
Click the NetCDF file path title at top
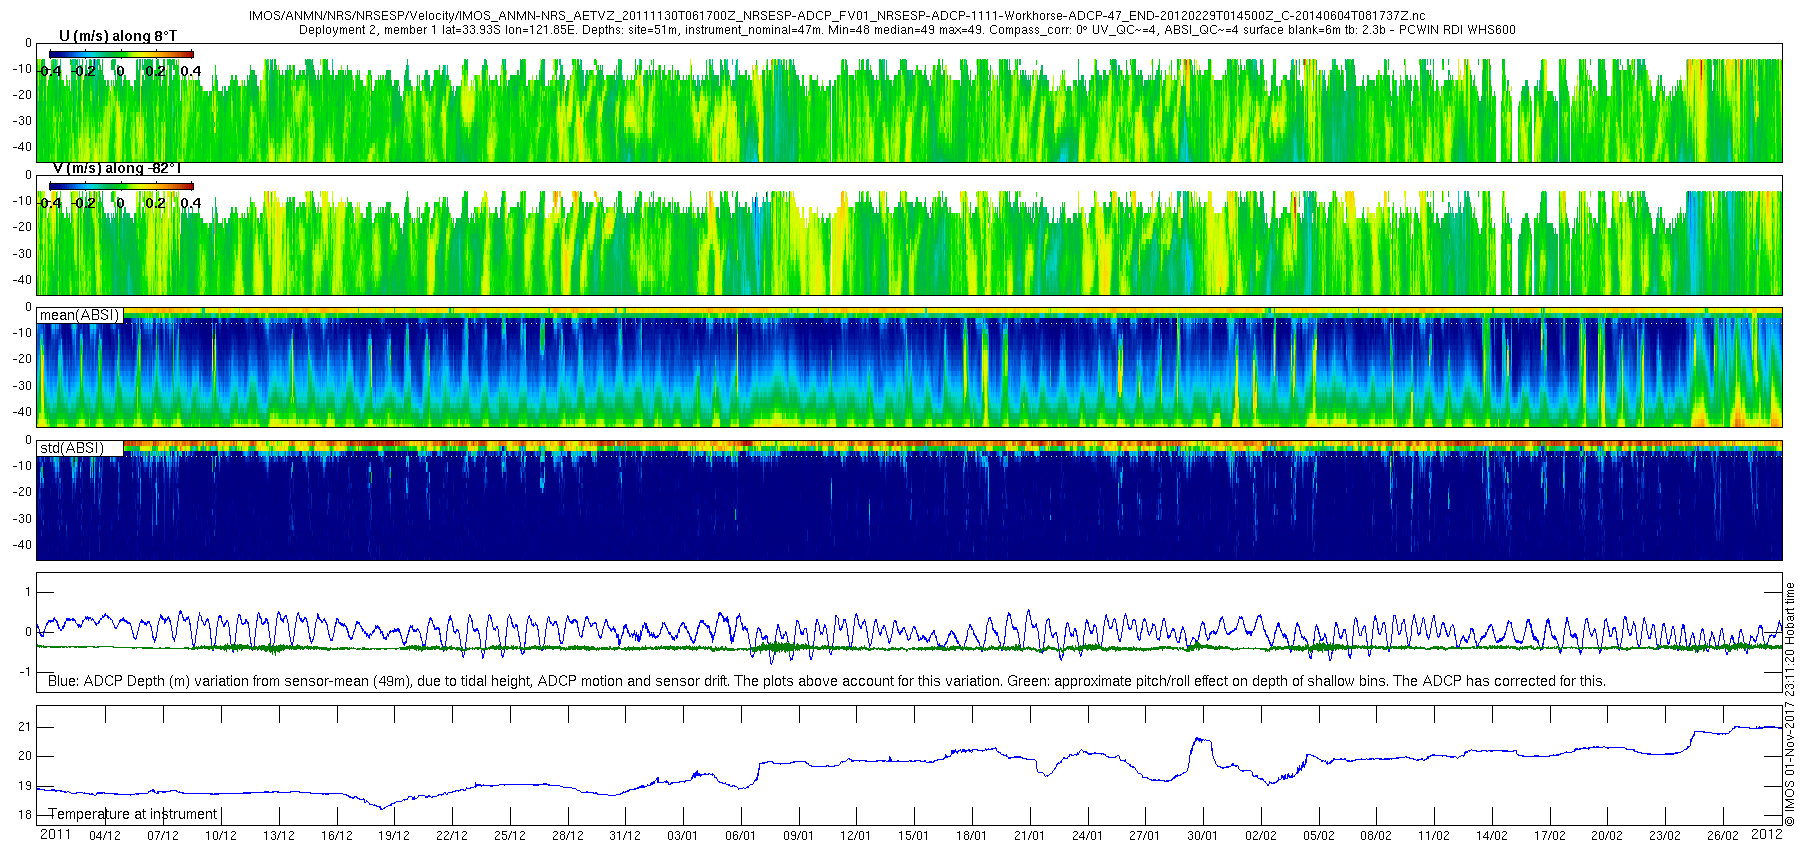pos(837,17)
